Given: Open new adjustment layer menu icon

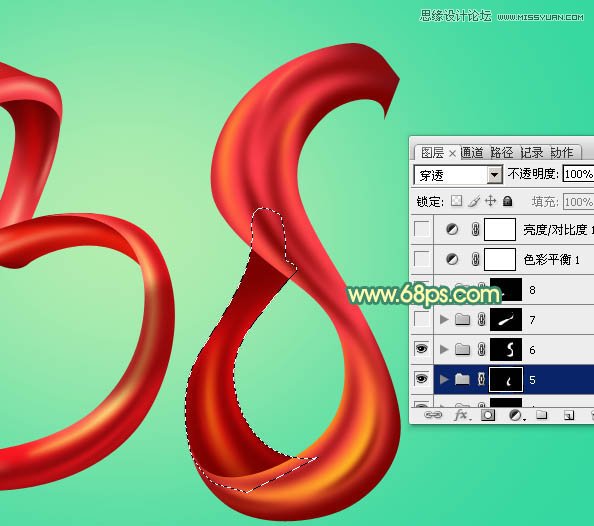Looking at the screenshot, I should 516,416.
